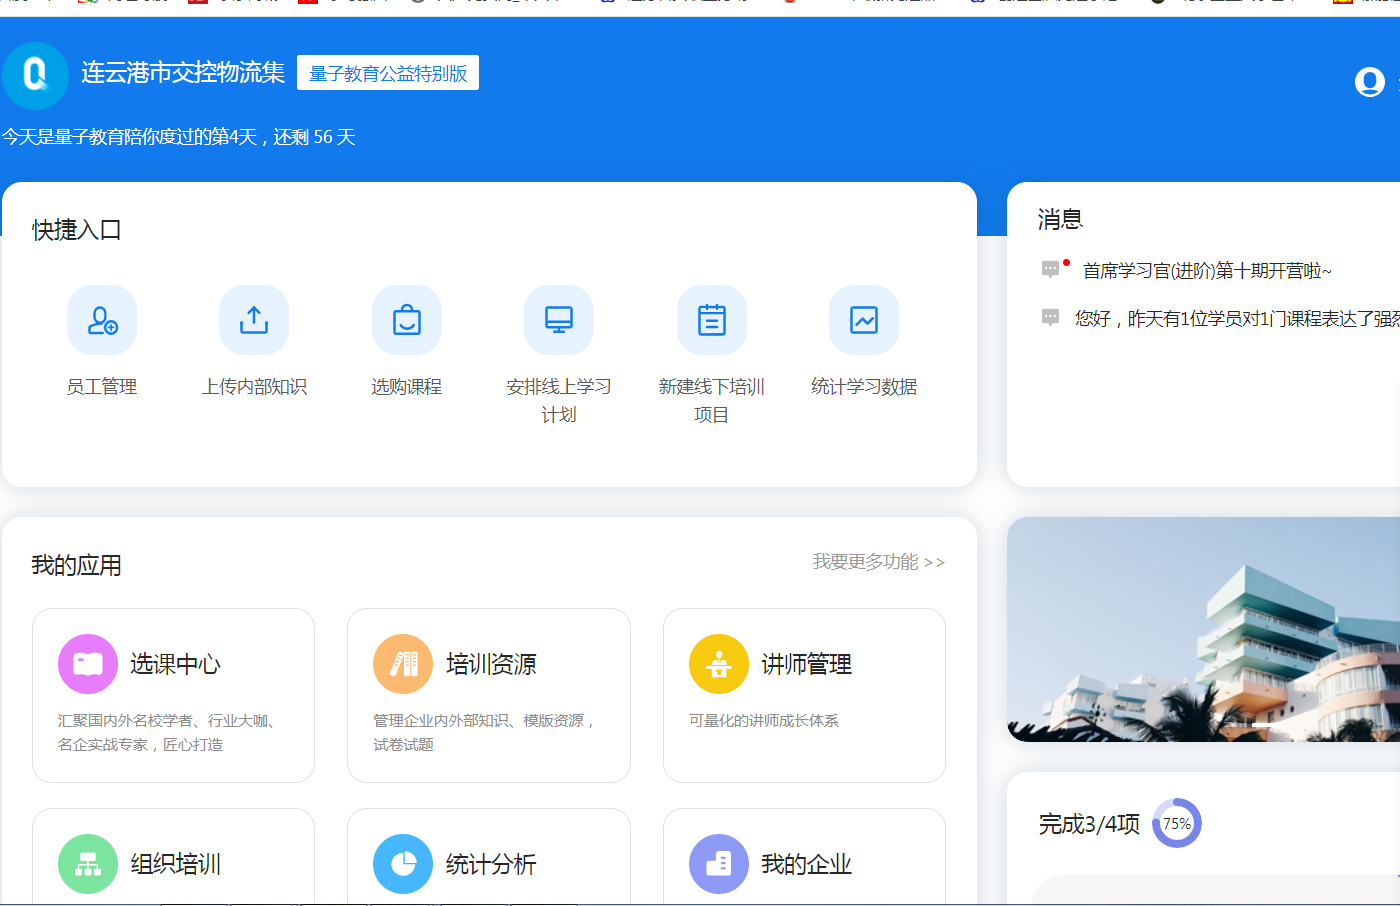This screenshot has width=1400, height=906.
Task: Click the pink 选课中心 book icon
Action: click(88, 664)
